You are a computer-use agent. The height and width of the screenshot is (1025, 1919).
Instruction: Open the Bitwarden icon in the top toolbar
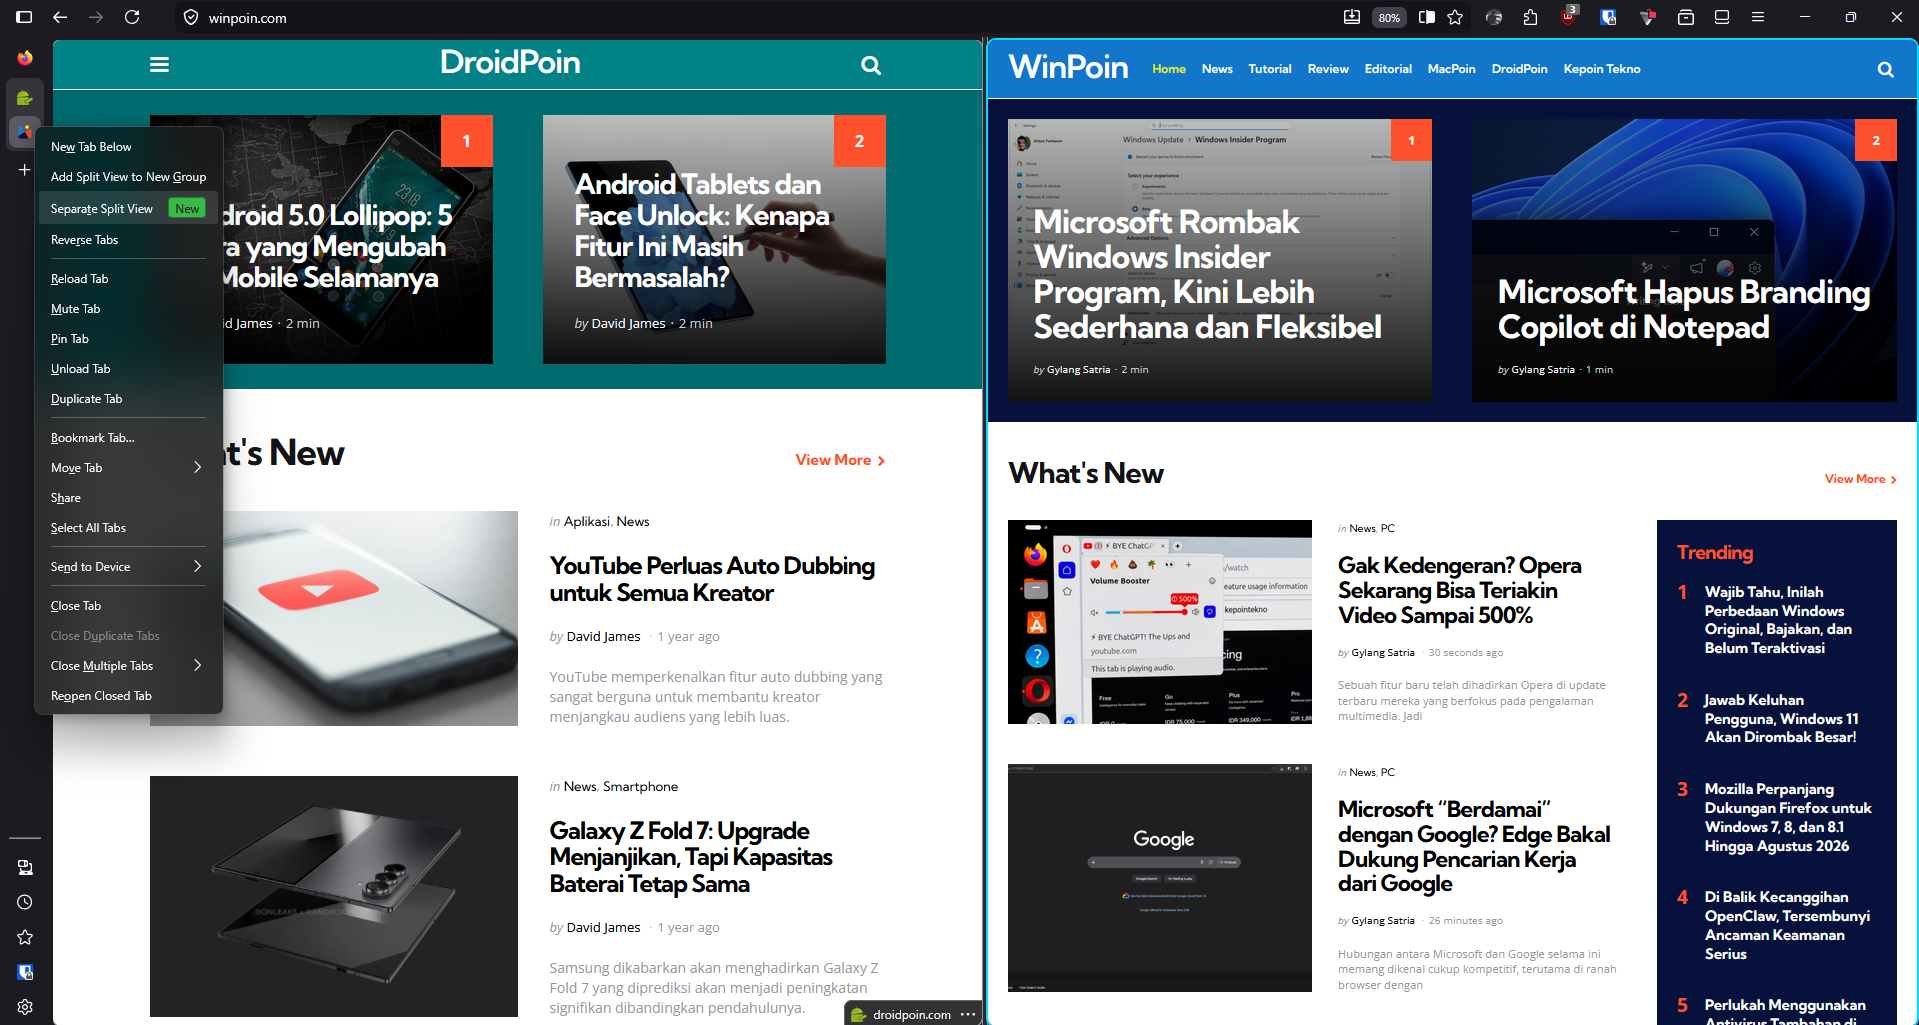[x=1608, y=17]
